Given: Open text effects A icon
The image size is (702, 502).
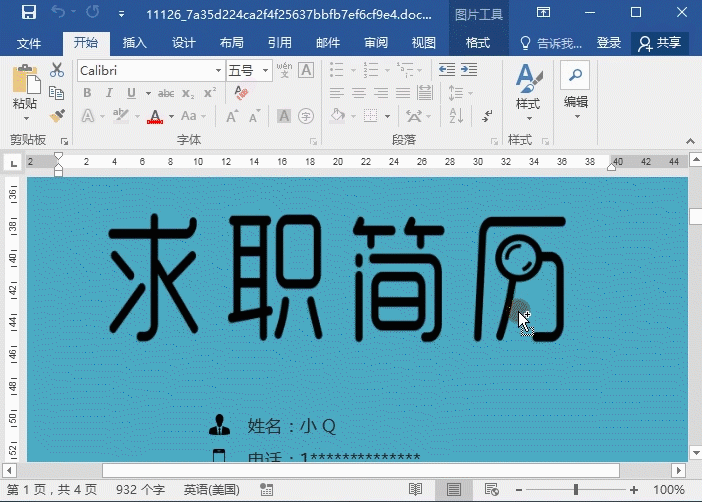Looking at the screenshot, I should pos(88,116).
